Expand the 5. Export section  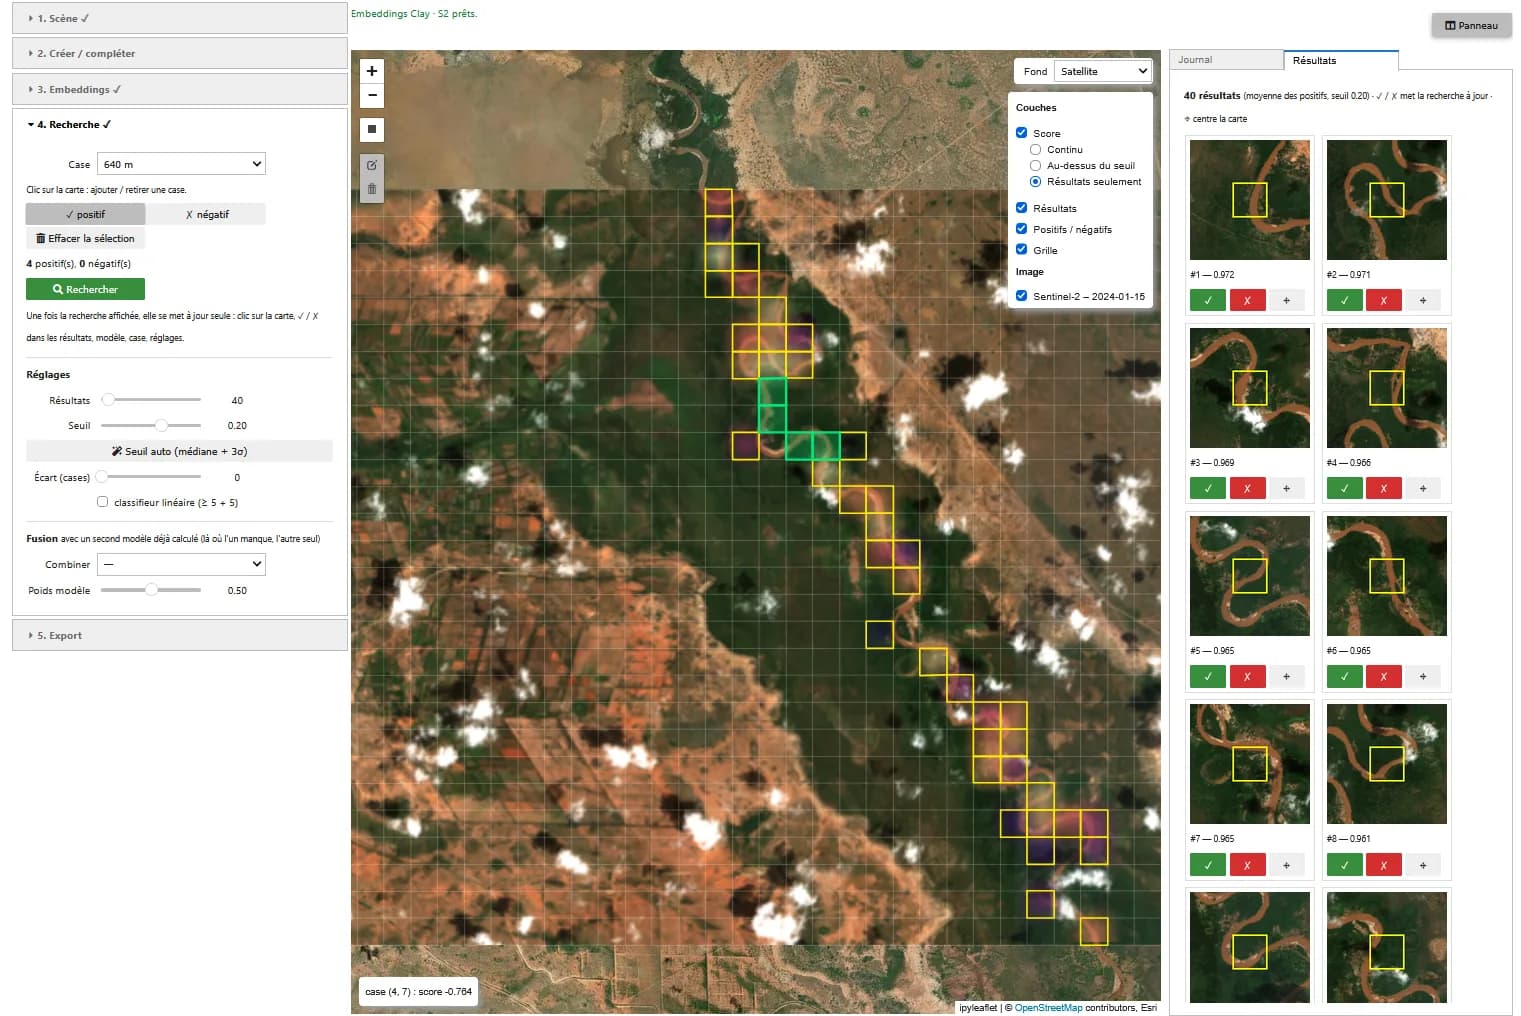[180, 635]
